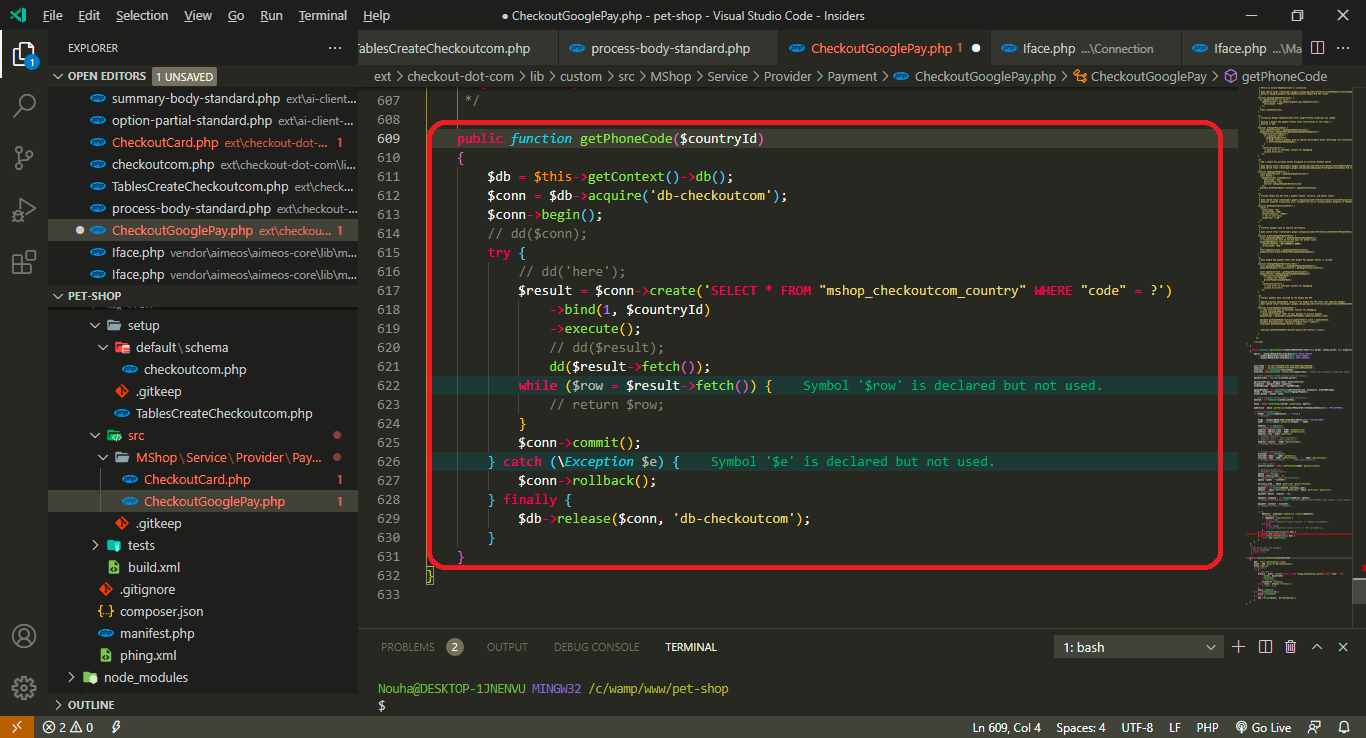Show the Output panel tab

click(507, 647)
